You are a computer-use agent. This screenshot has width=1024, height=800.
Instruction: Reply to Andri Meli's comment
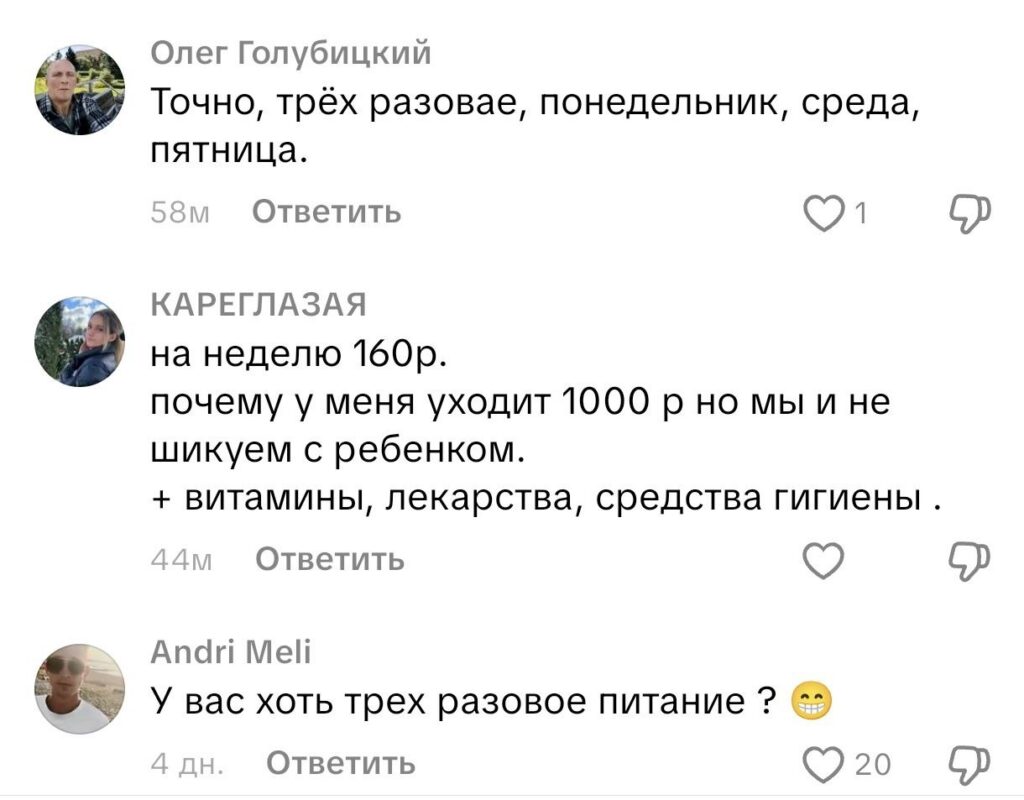pos(340,763)
